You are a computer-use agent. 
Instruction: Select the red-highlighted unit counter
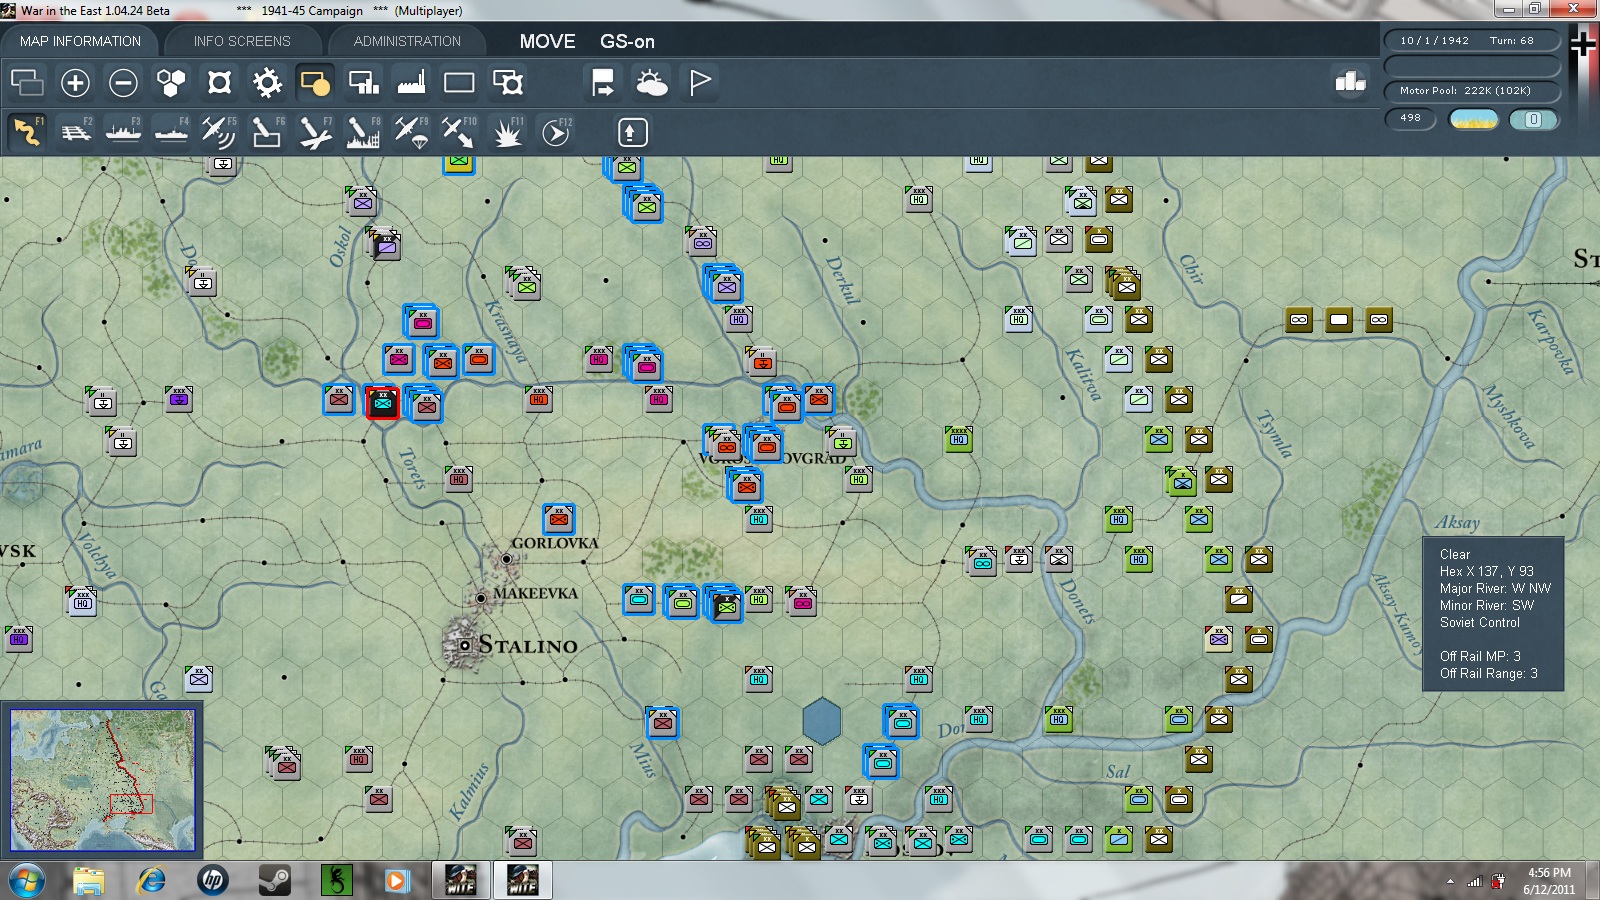[382, 402]
